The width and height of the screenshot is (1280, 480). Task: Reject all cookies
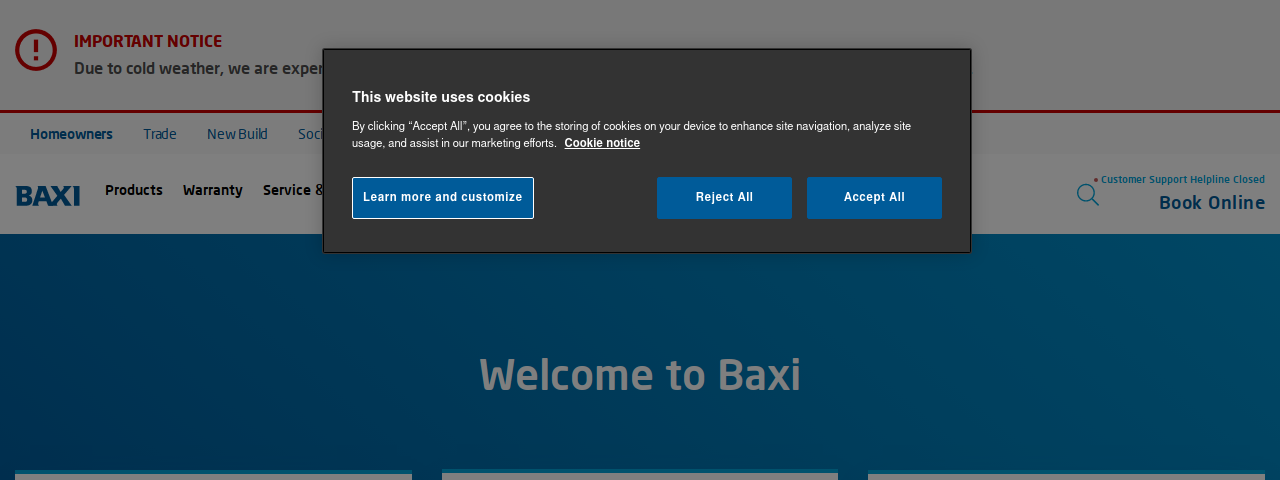[x=724, y=198]
